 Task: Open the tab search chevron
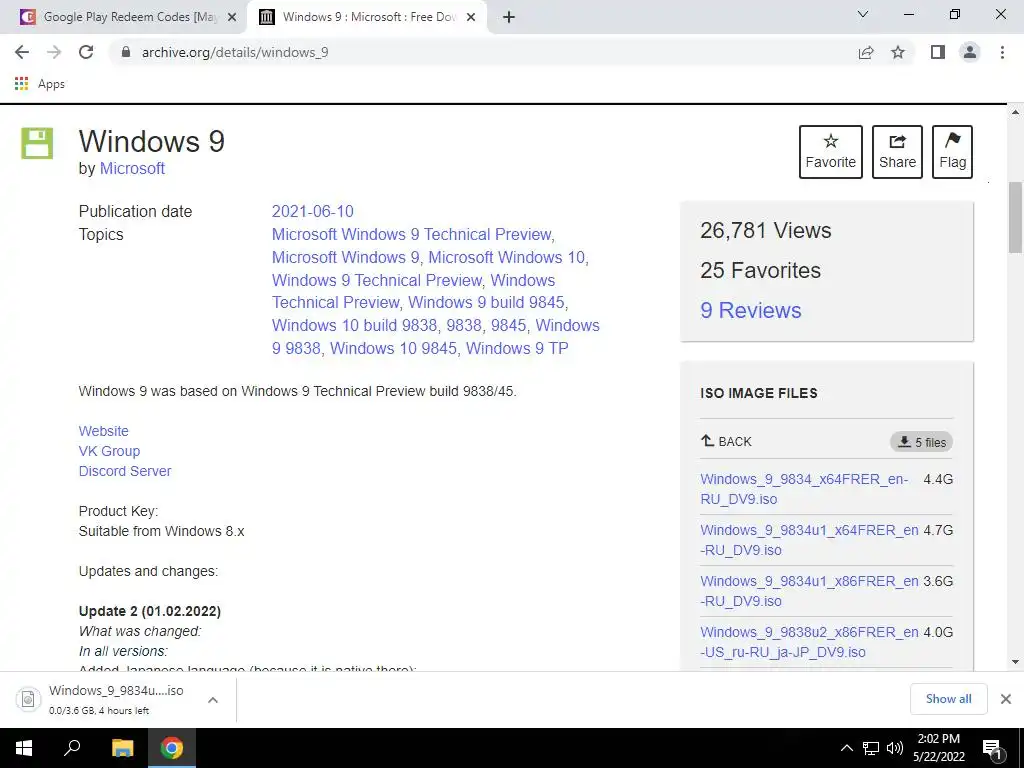(863, 14)
